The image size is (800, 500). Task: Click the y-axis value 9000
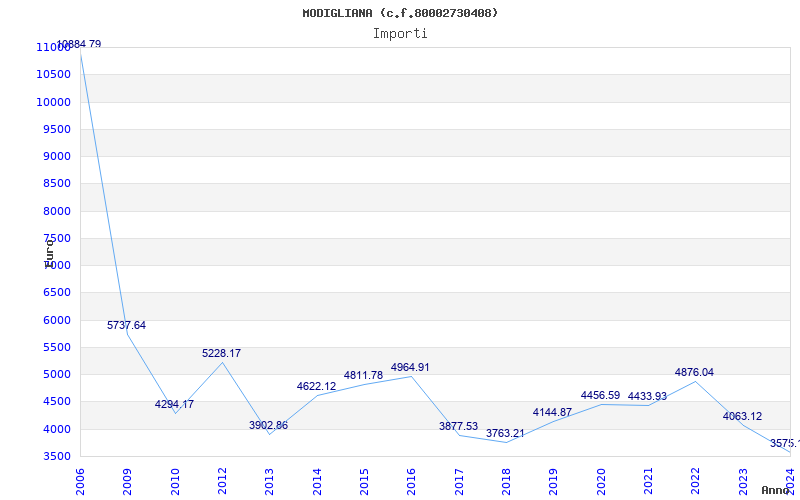56,157
